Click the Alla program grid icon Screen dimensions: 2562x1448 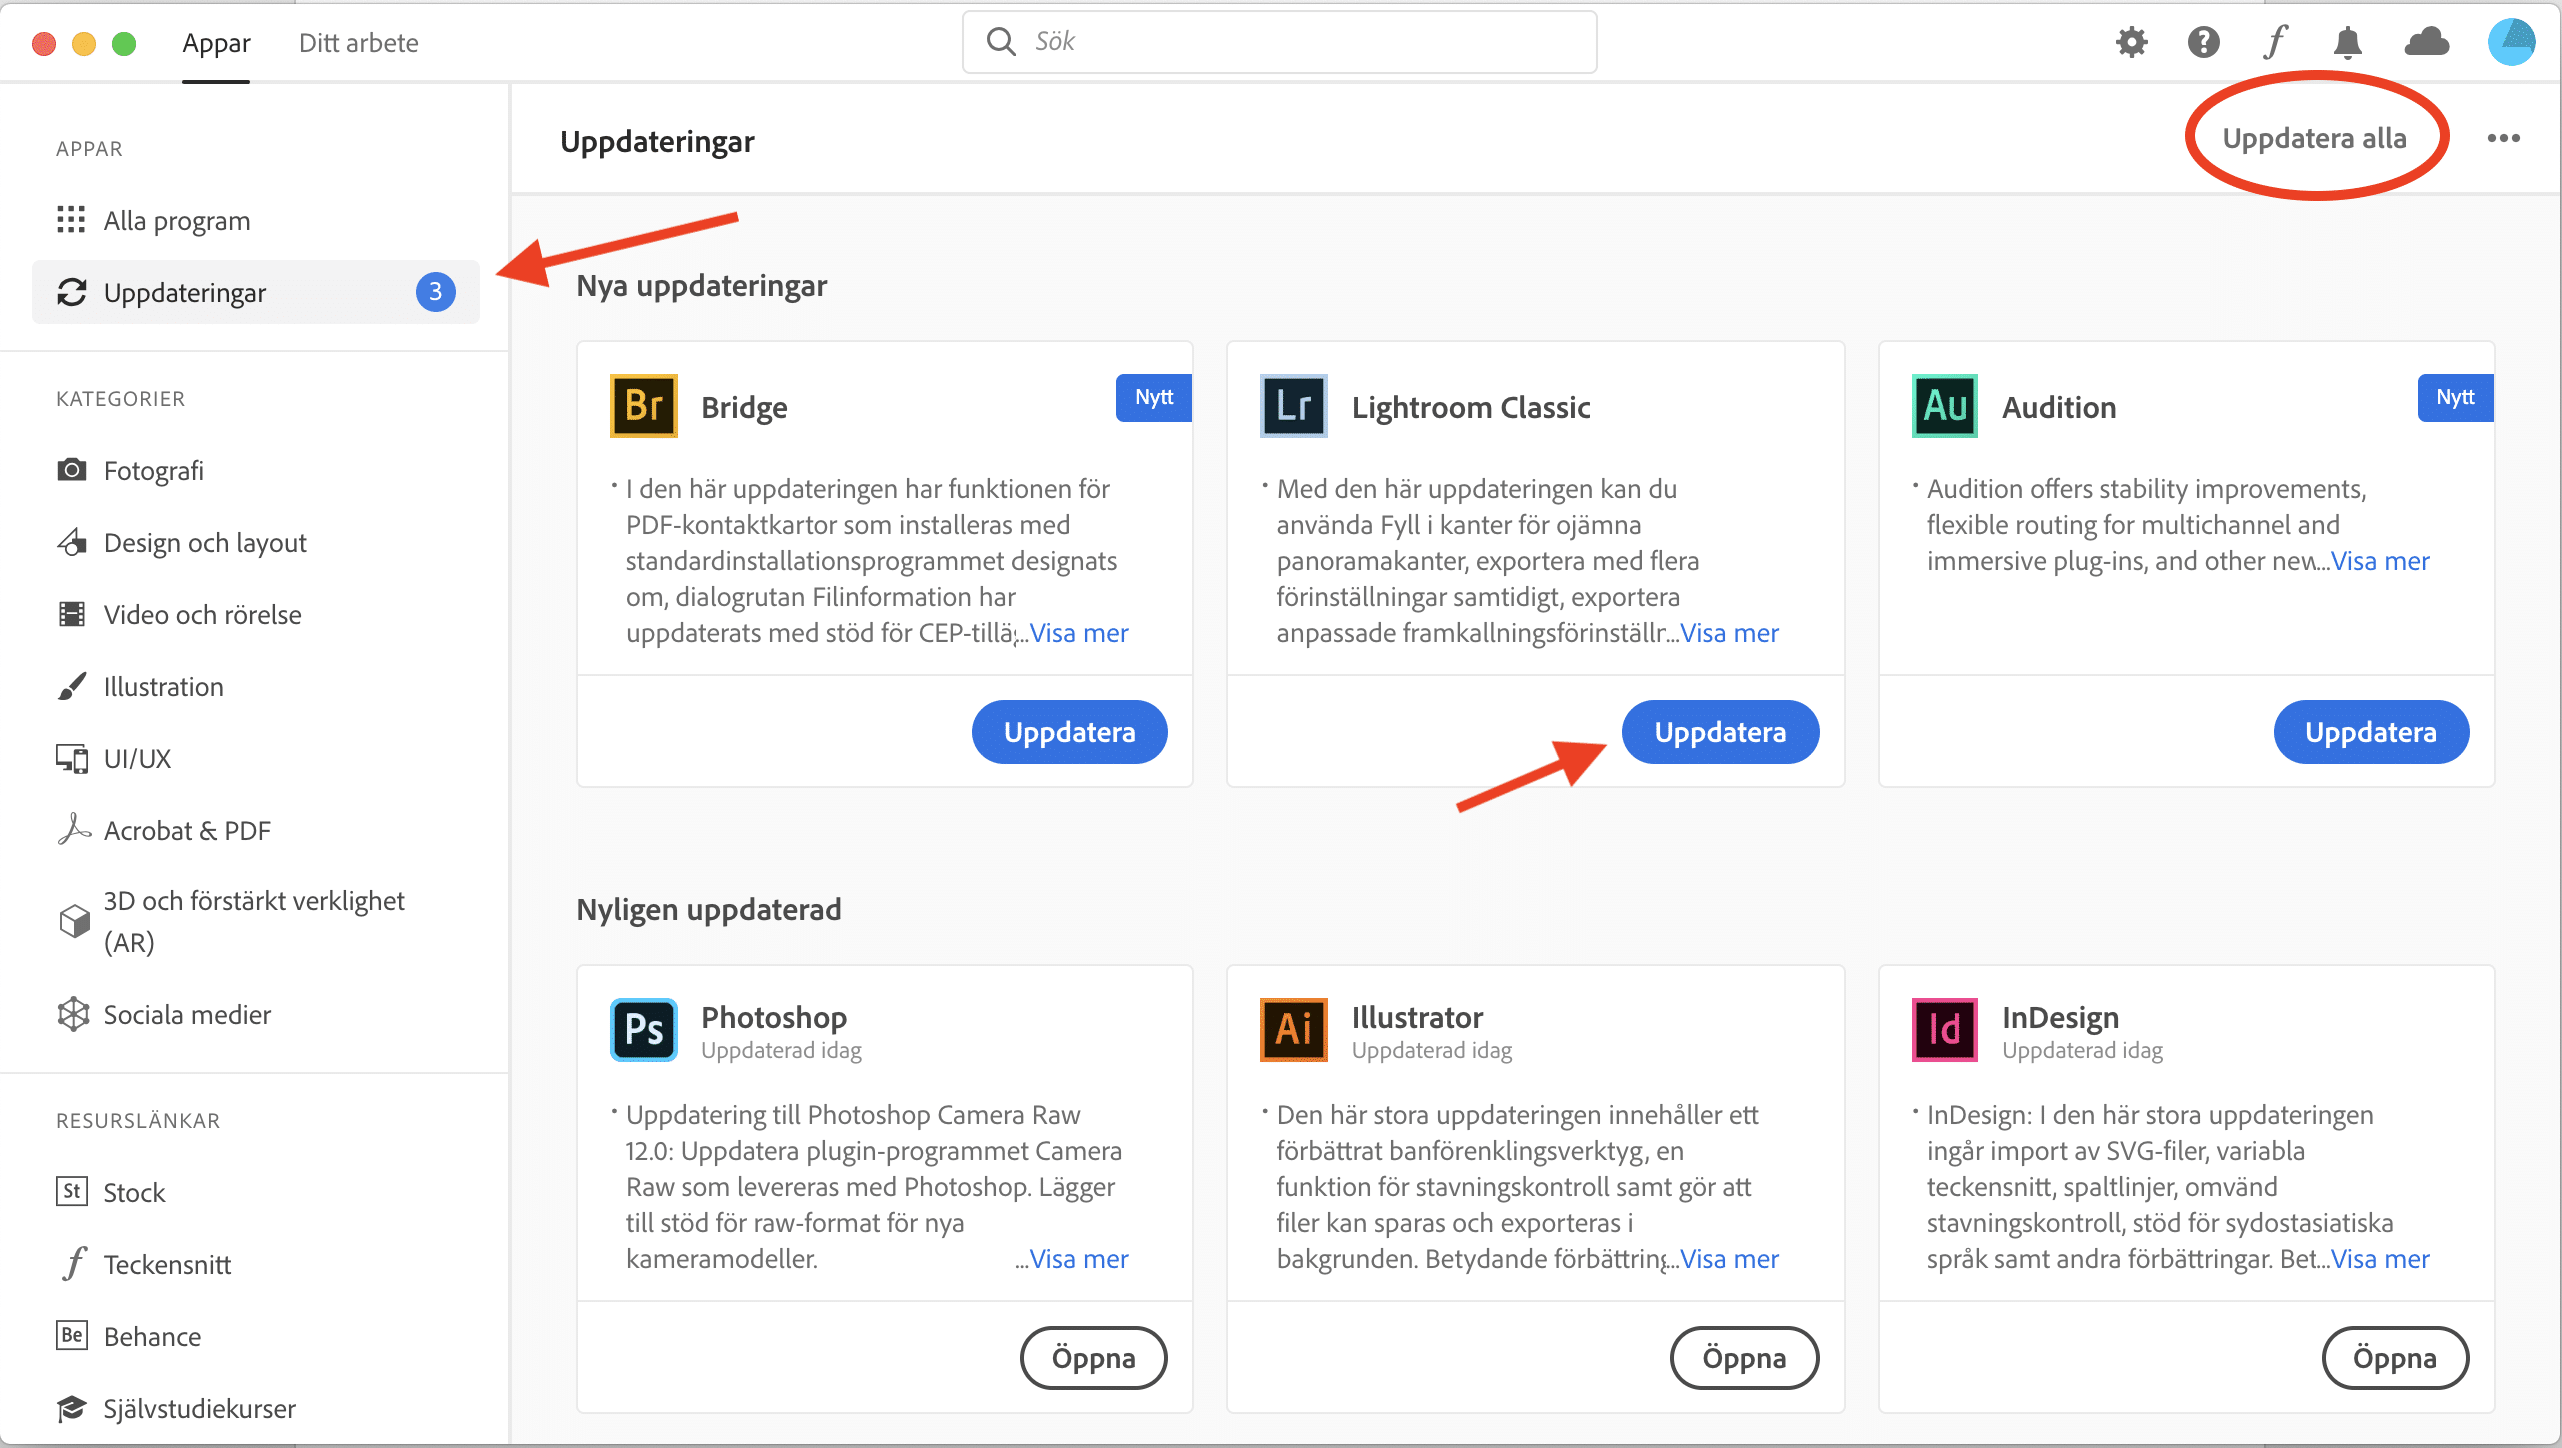click(71, 220)
